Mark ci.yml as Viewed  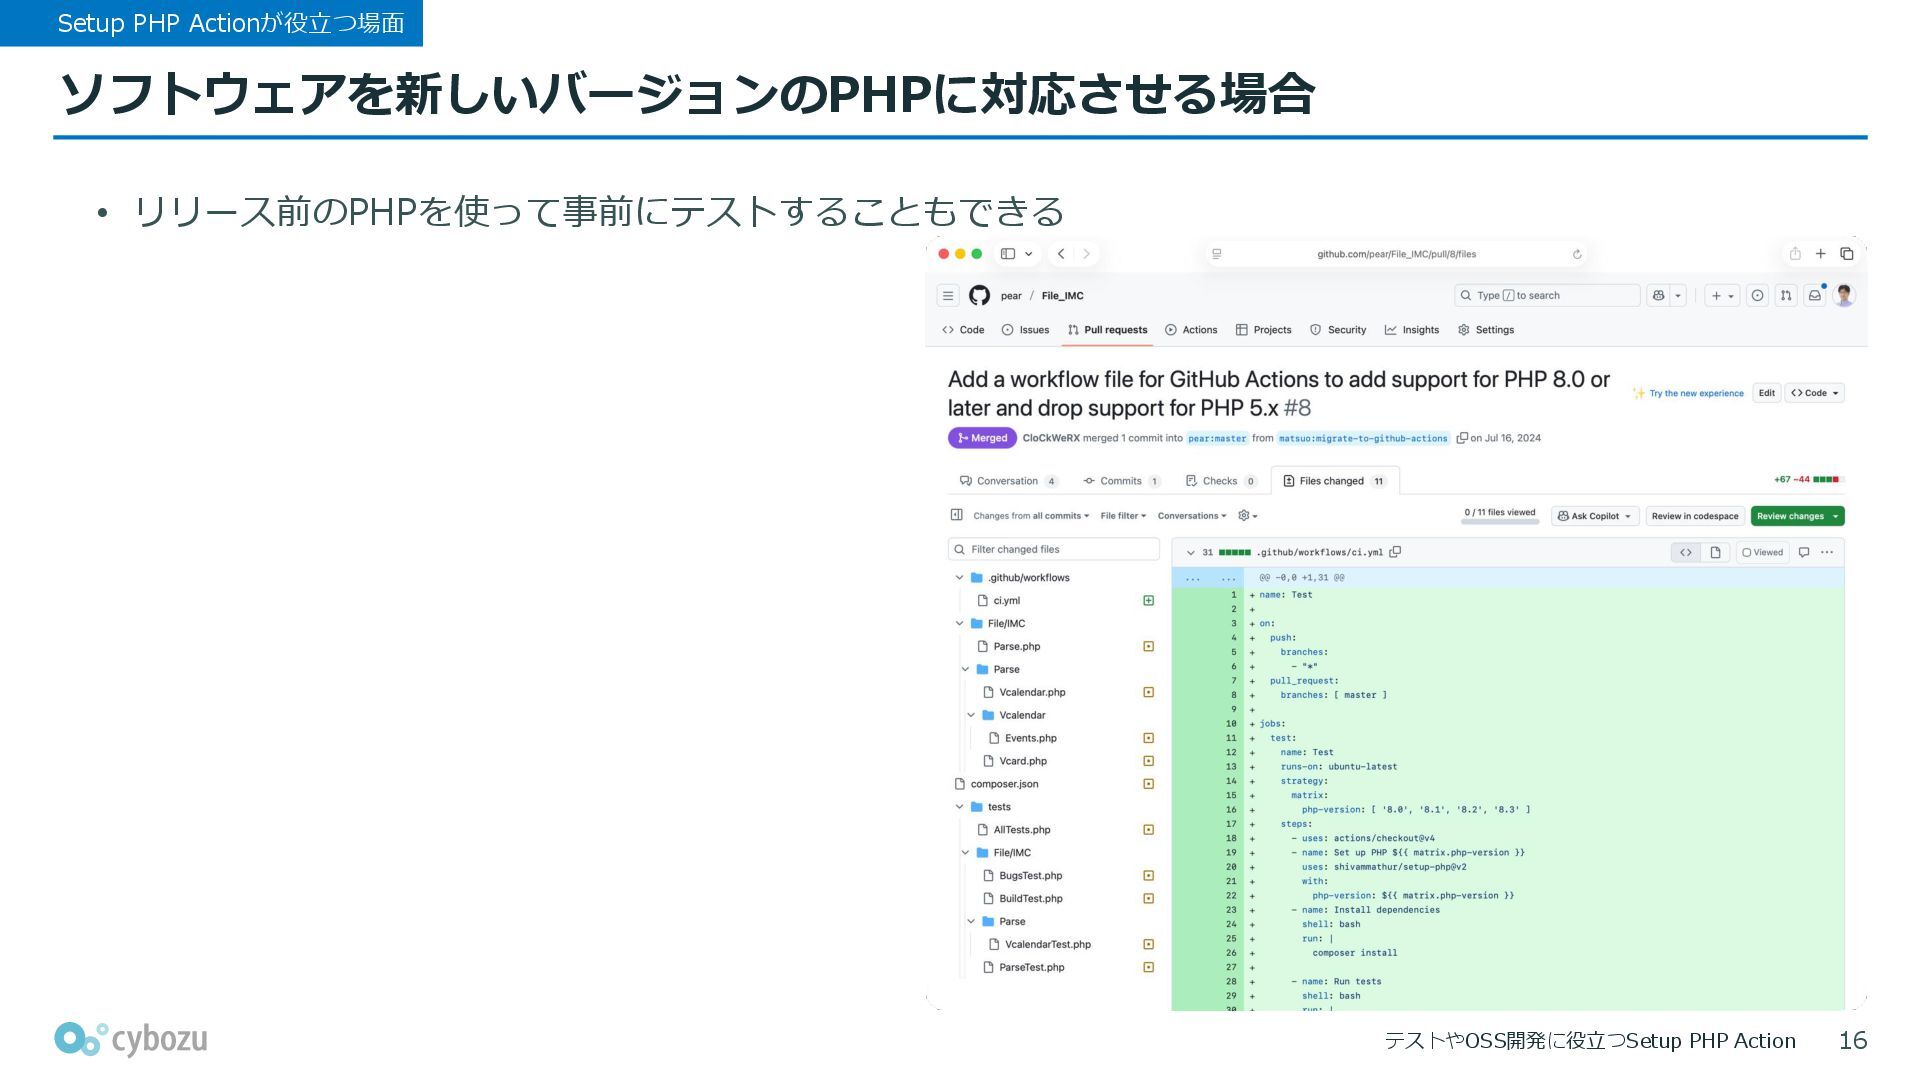pos(1762,552)
